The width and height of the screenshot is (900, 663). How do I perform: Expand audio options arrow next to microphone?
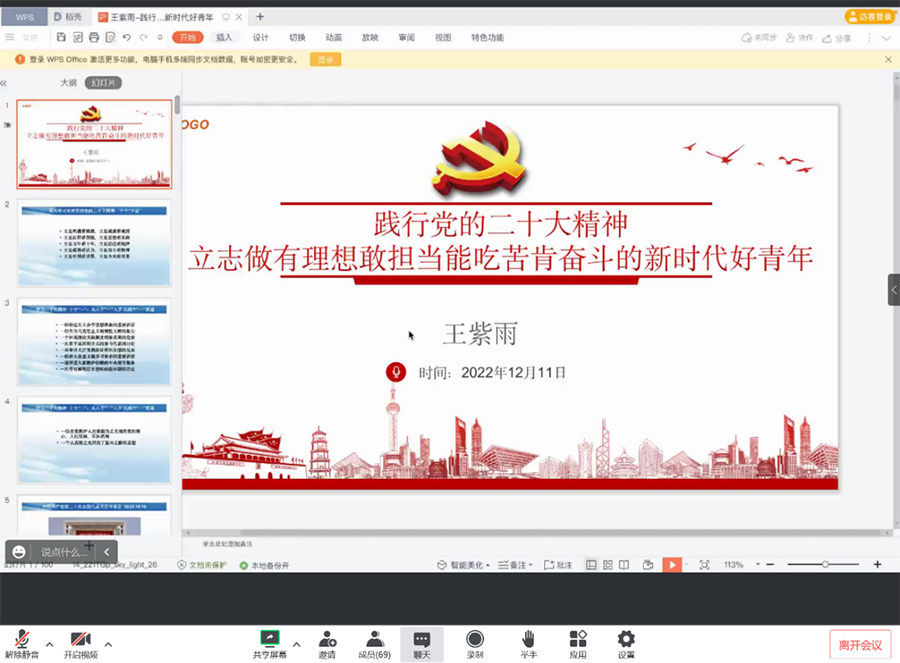pyautogui.click(x=49, y=644)
